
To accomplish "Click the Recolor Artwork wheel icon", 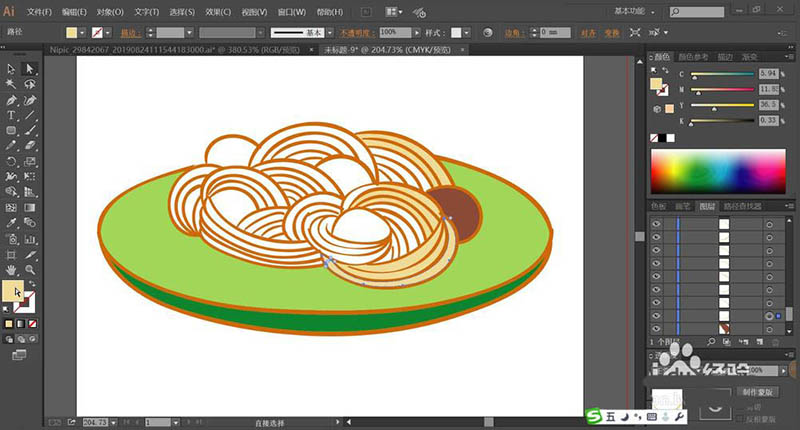I will 488,33.
